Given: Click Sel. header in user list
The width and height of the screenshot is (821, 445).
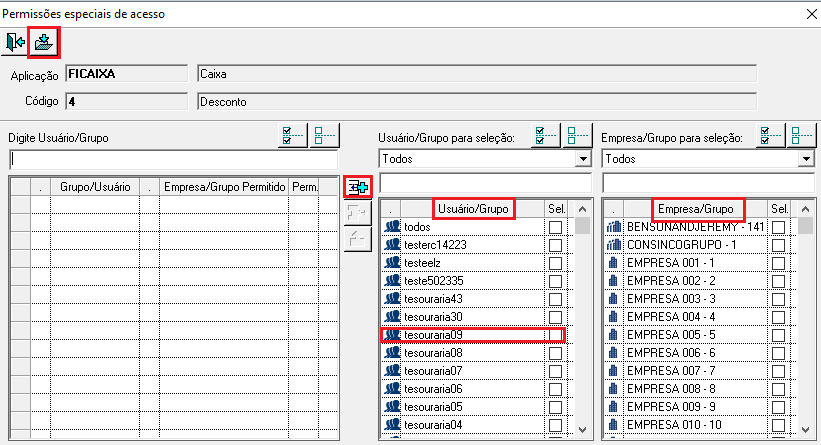Looking at the screenshot, I should pyautogui.click(x=557, y=209).
